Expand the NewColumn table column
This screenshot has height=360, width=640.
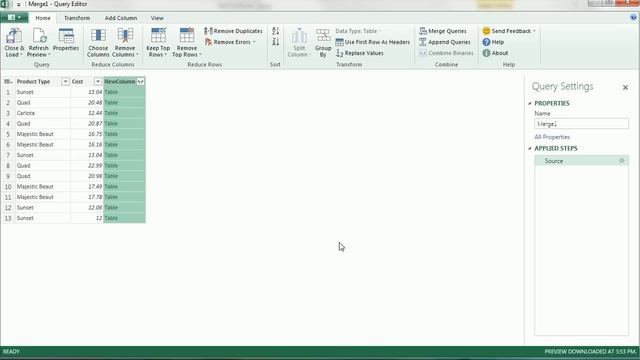click(x=140, y=82)
